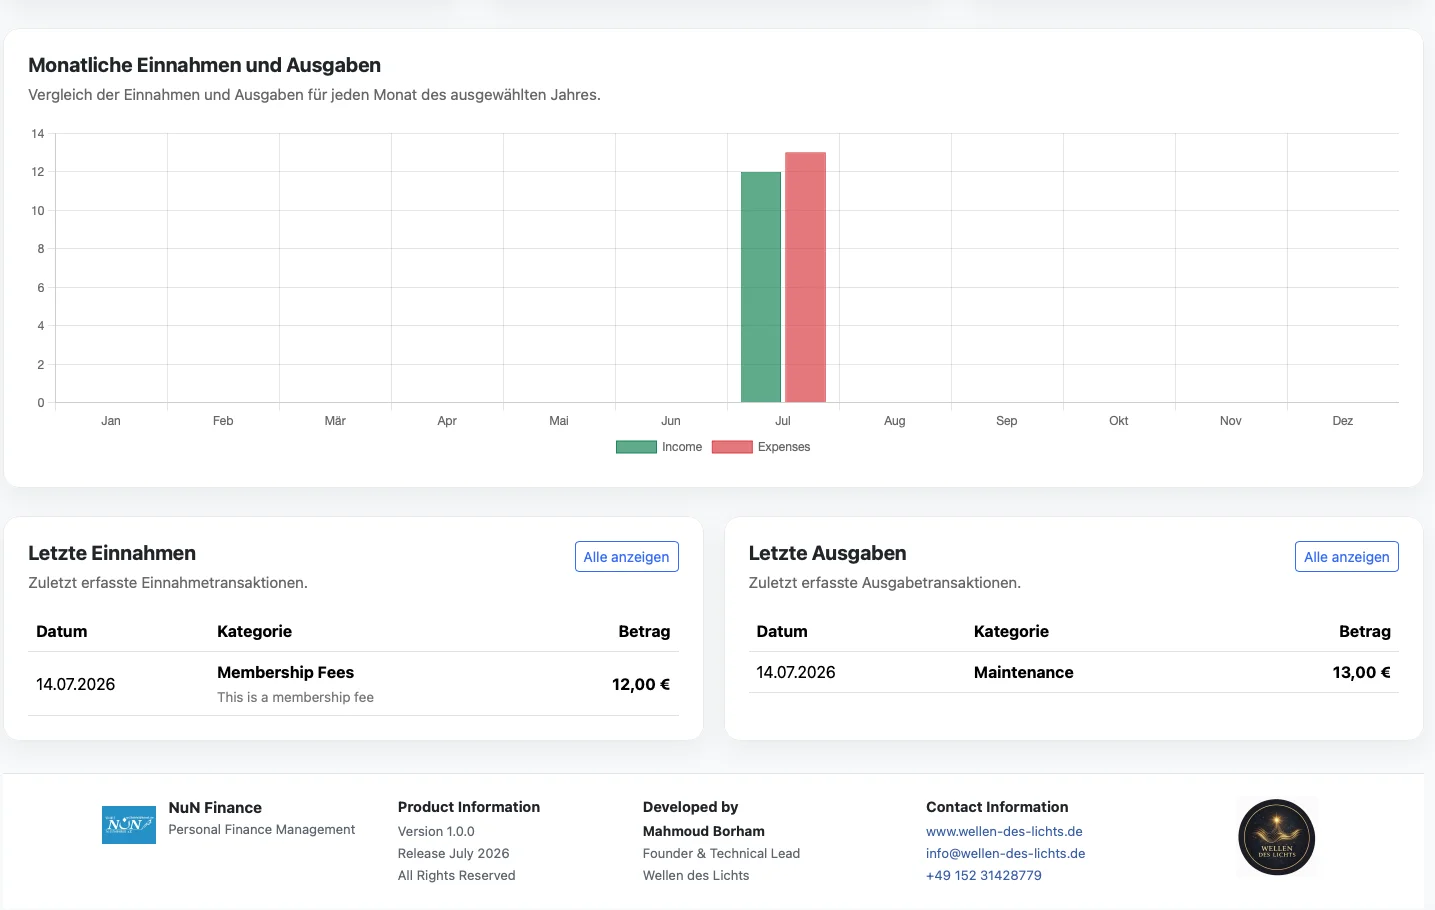Click the NuN Finance footer title

point(215,807)
